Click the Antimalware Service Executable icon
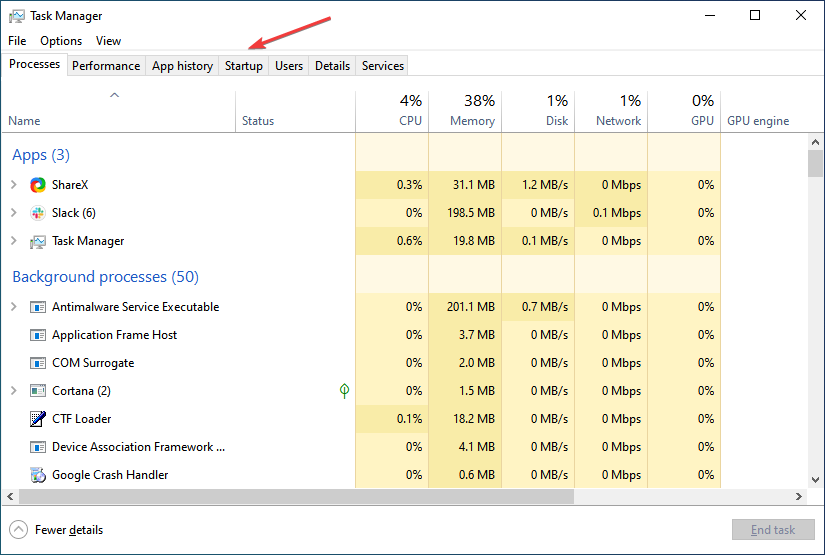Viewport: 825px width, 555px height. click(38, 307)
